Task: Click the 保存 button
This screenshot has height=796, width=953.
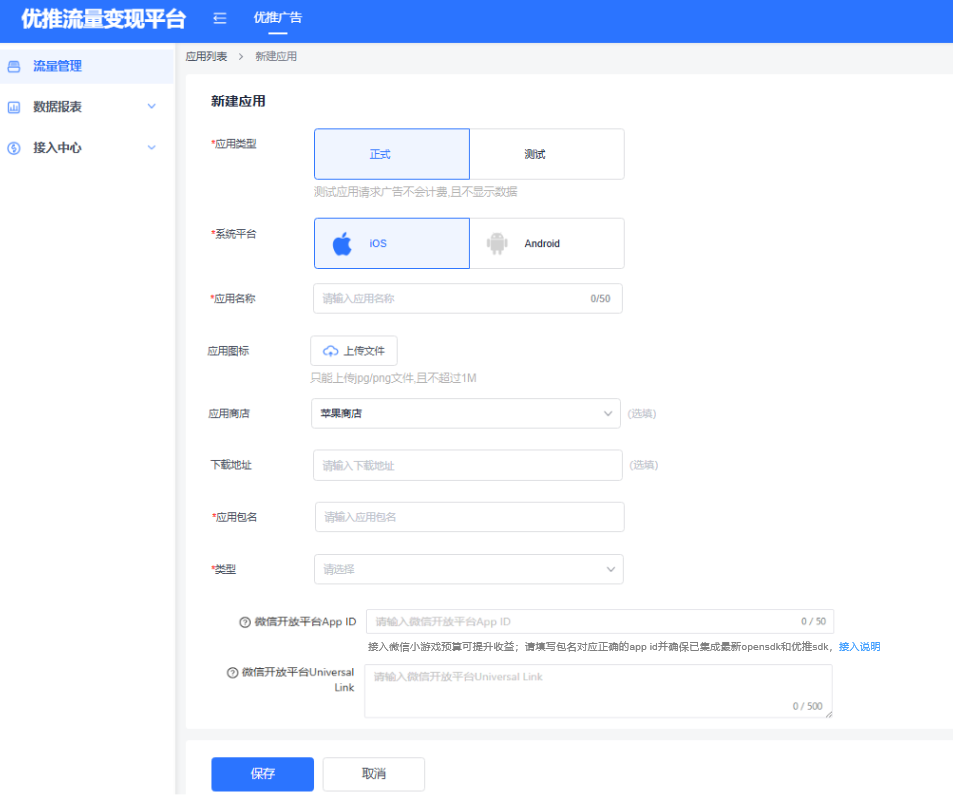Action: [262, 774]
